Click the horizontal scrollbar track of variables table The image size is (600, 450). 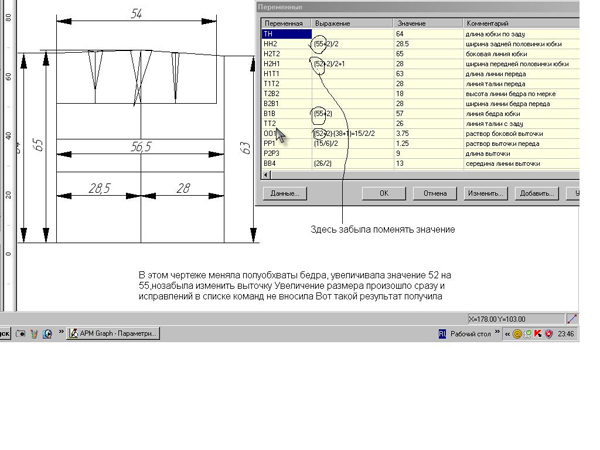[x=425, y=175]
